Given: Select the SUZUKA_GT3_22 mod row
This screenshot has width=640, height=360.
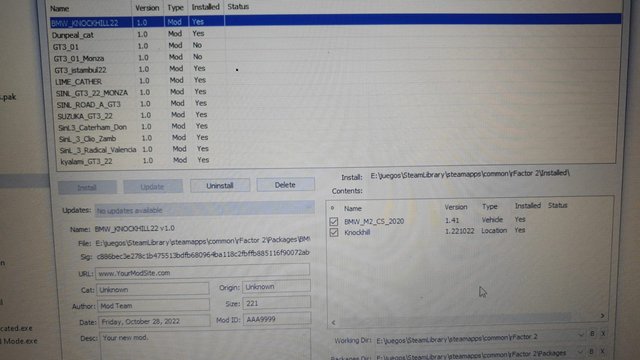Looking at the screenshot, I should (336, 115).
